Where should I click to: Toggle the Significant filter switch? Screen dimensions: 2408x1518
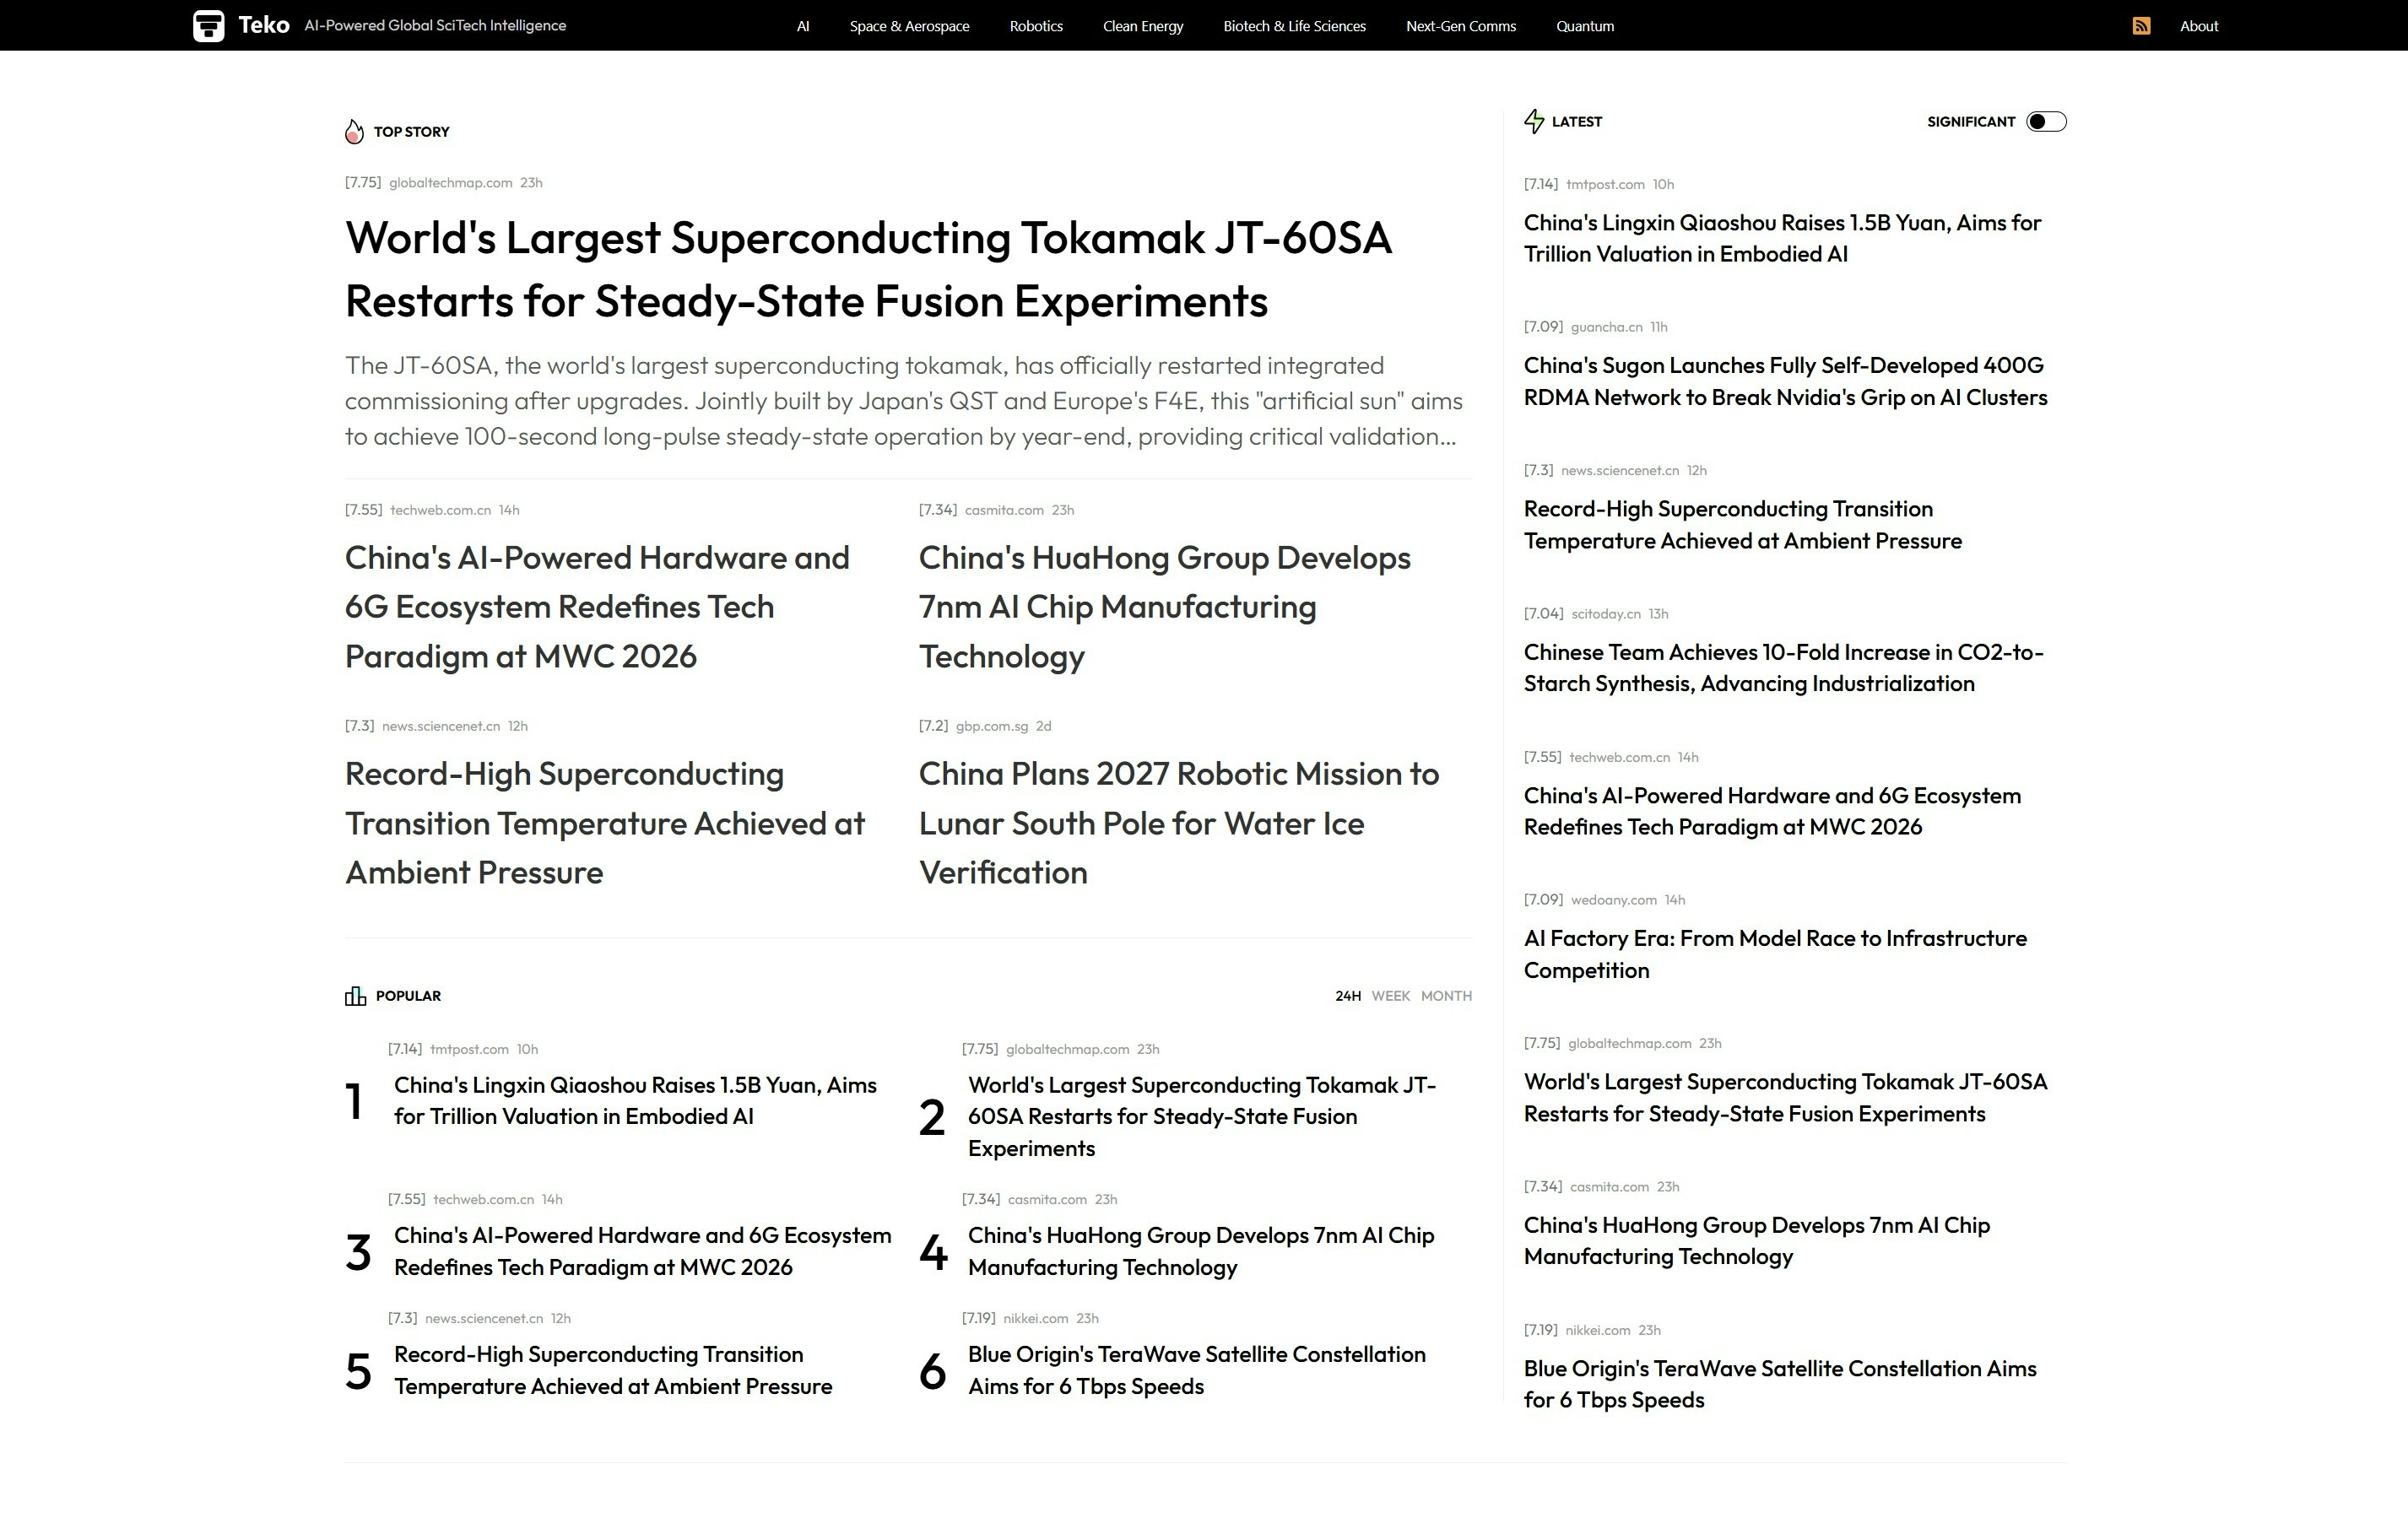[2045, 122]
